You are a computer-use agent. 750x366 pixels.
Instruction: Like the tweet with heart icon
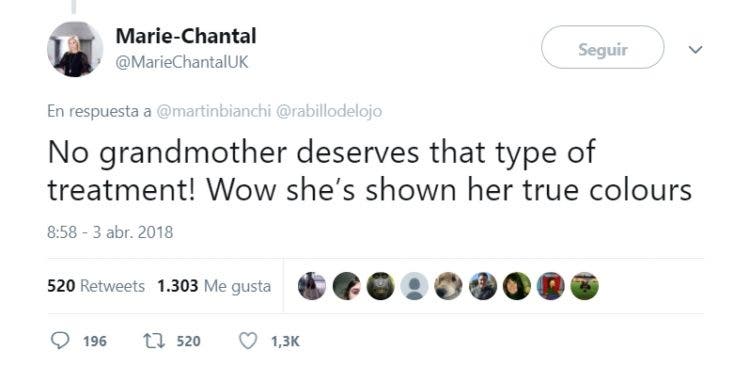point(248,341)
